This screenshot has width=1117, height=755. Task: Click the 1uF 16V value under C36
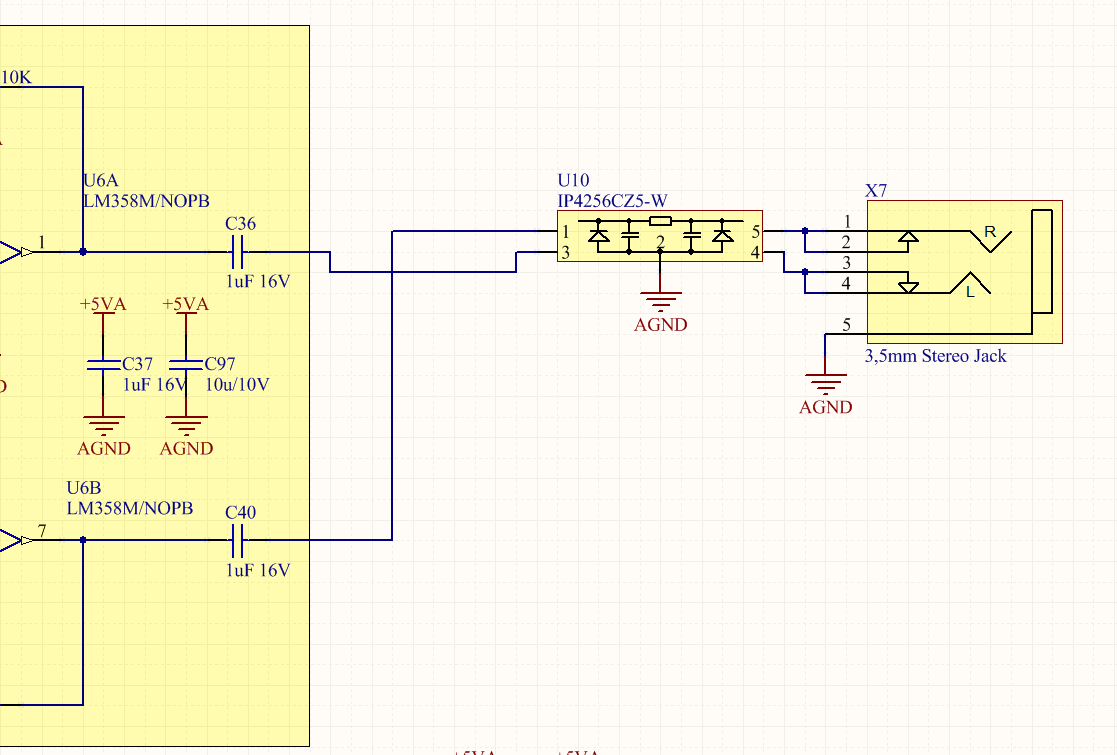tap(258, 281)
